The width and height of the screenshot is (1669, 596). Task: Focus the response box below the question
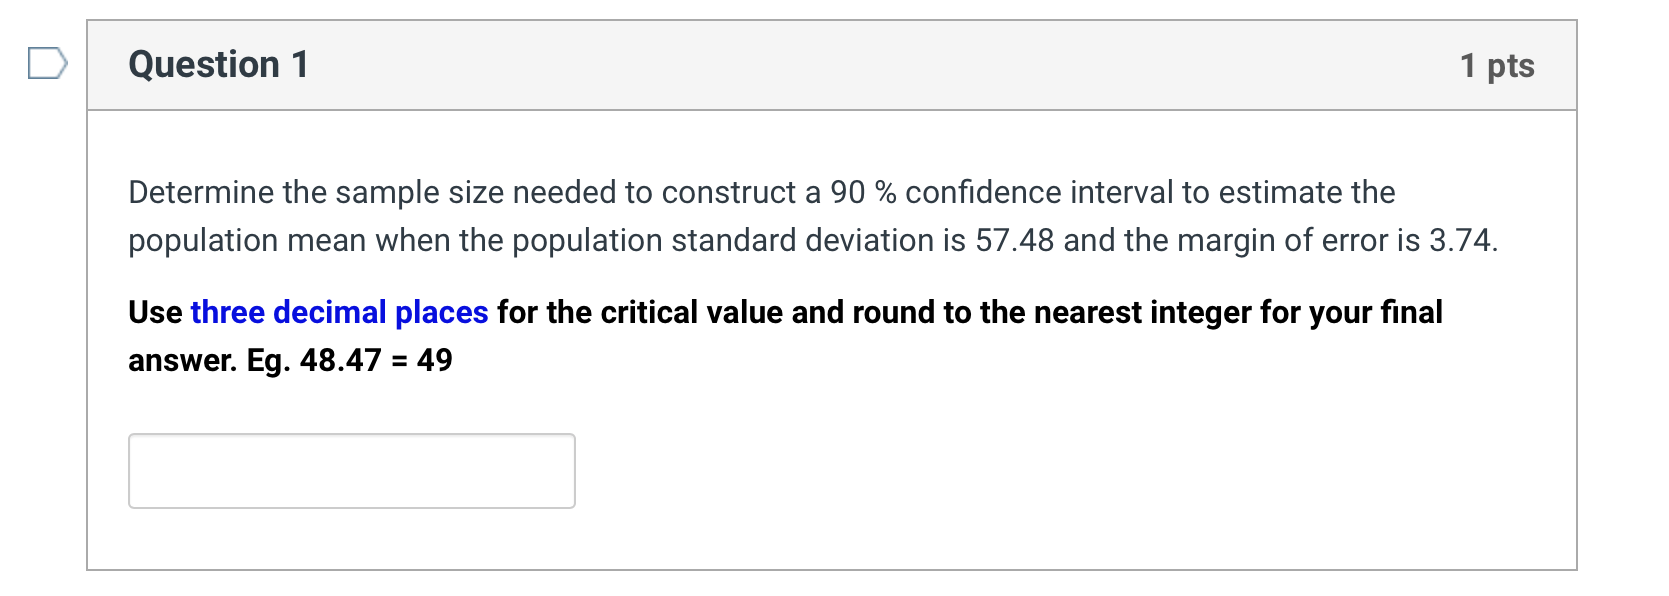350,470
